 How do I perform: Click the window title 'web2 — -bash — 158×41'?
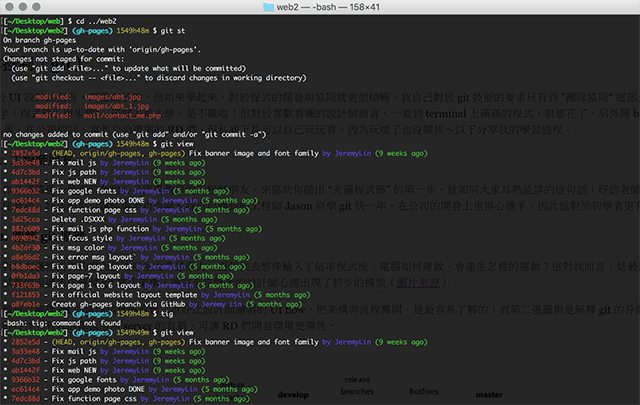pos(328,7)
